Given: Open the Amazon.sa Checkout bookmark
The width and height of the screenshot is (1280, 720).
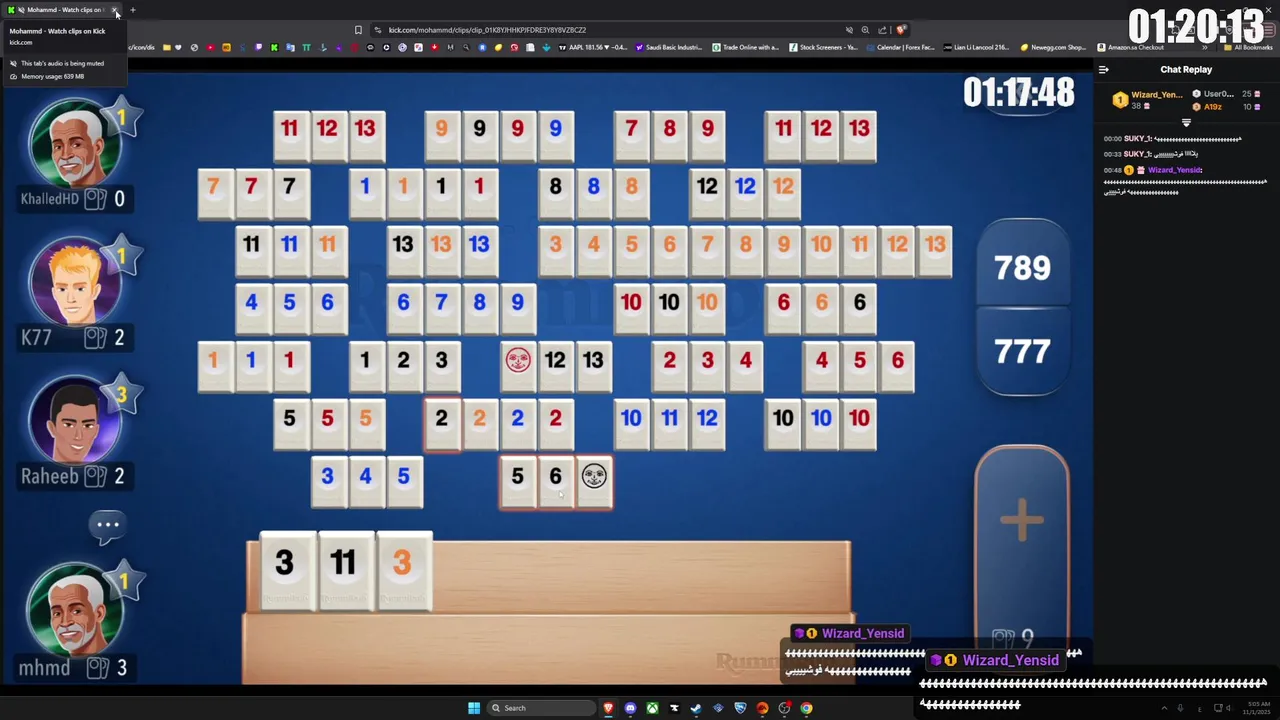Looking at the screenshot, I should pyautogui.click(x=1130, y=47).
